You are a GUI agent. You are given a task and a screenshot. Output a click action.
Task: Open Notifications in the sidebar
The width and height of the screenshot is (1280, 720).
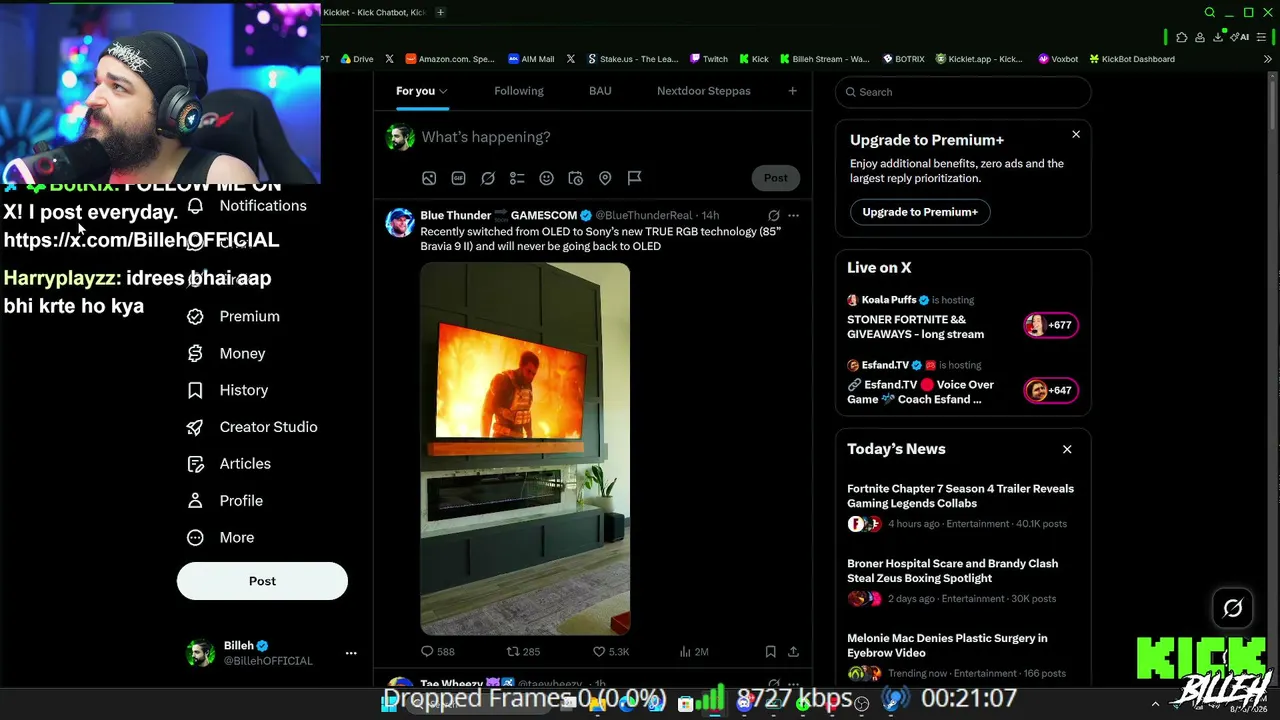point(248,206)
